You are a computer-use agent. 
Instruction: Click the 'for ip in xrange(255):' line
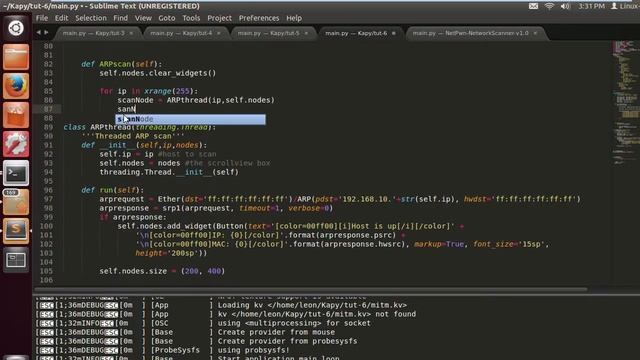coord(149,91)
